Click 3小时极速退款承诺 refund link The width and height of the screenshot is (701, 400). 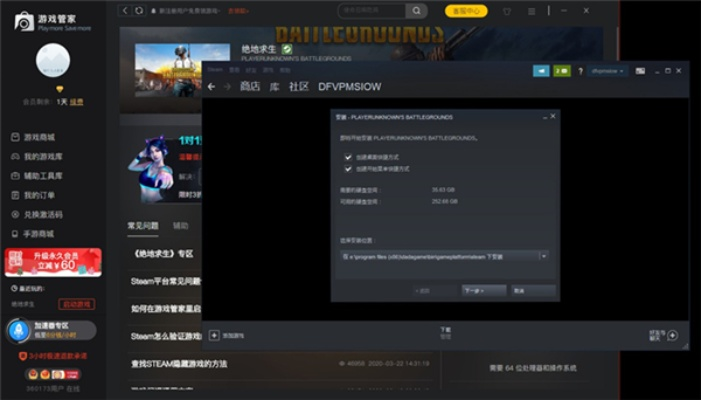53,356
